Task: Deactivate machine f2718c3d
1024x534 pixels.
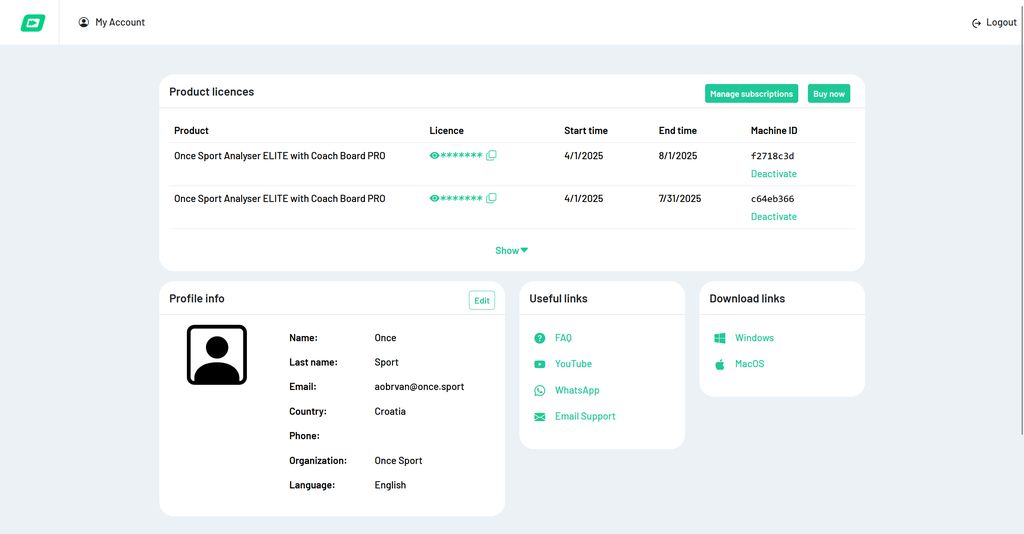Action: point(773,174)
